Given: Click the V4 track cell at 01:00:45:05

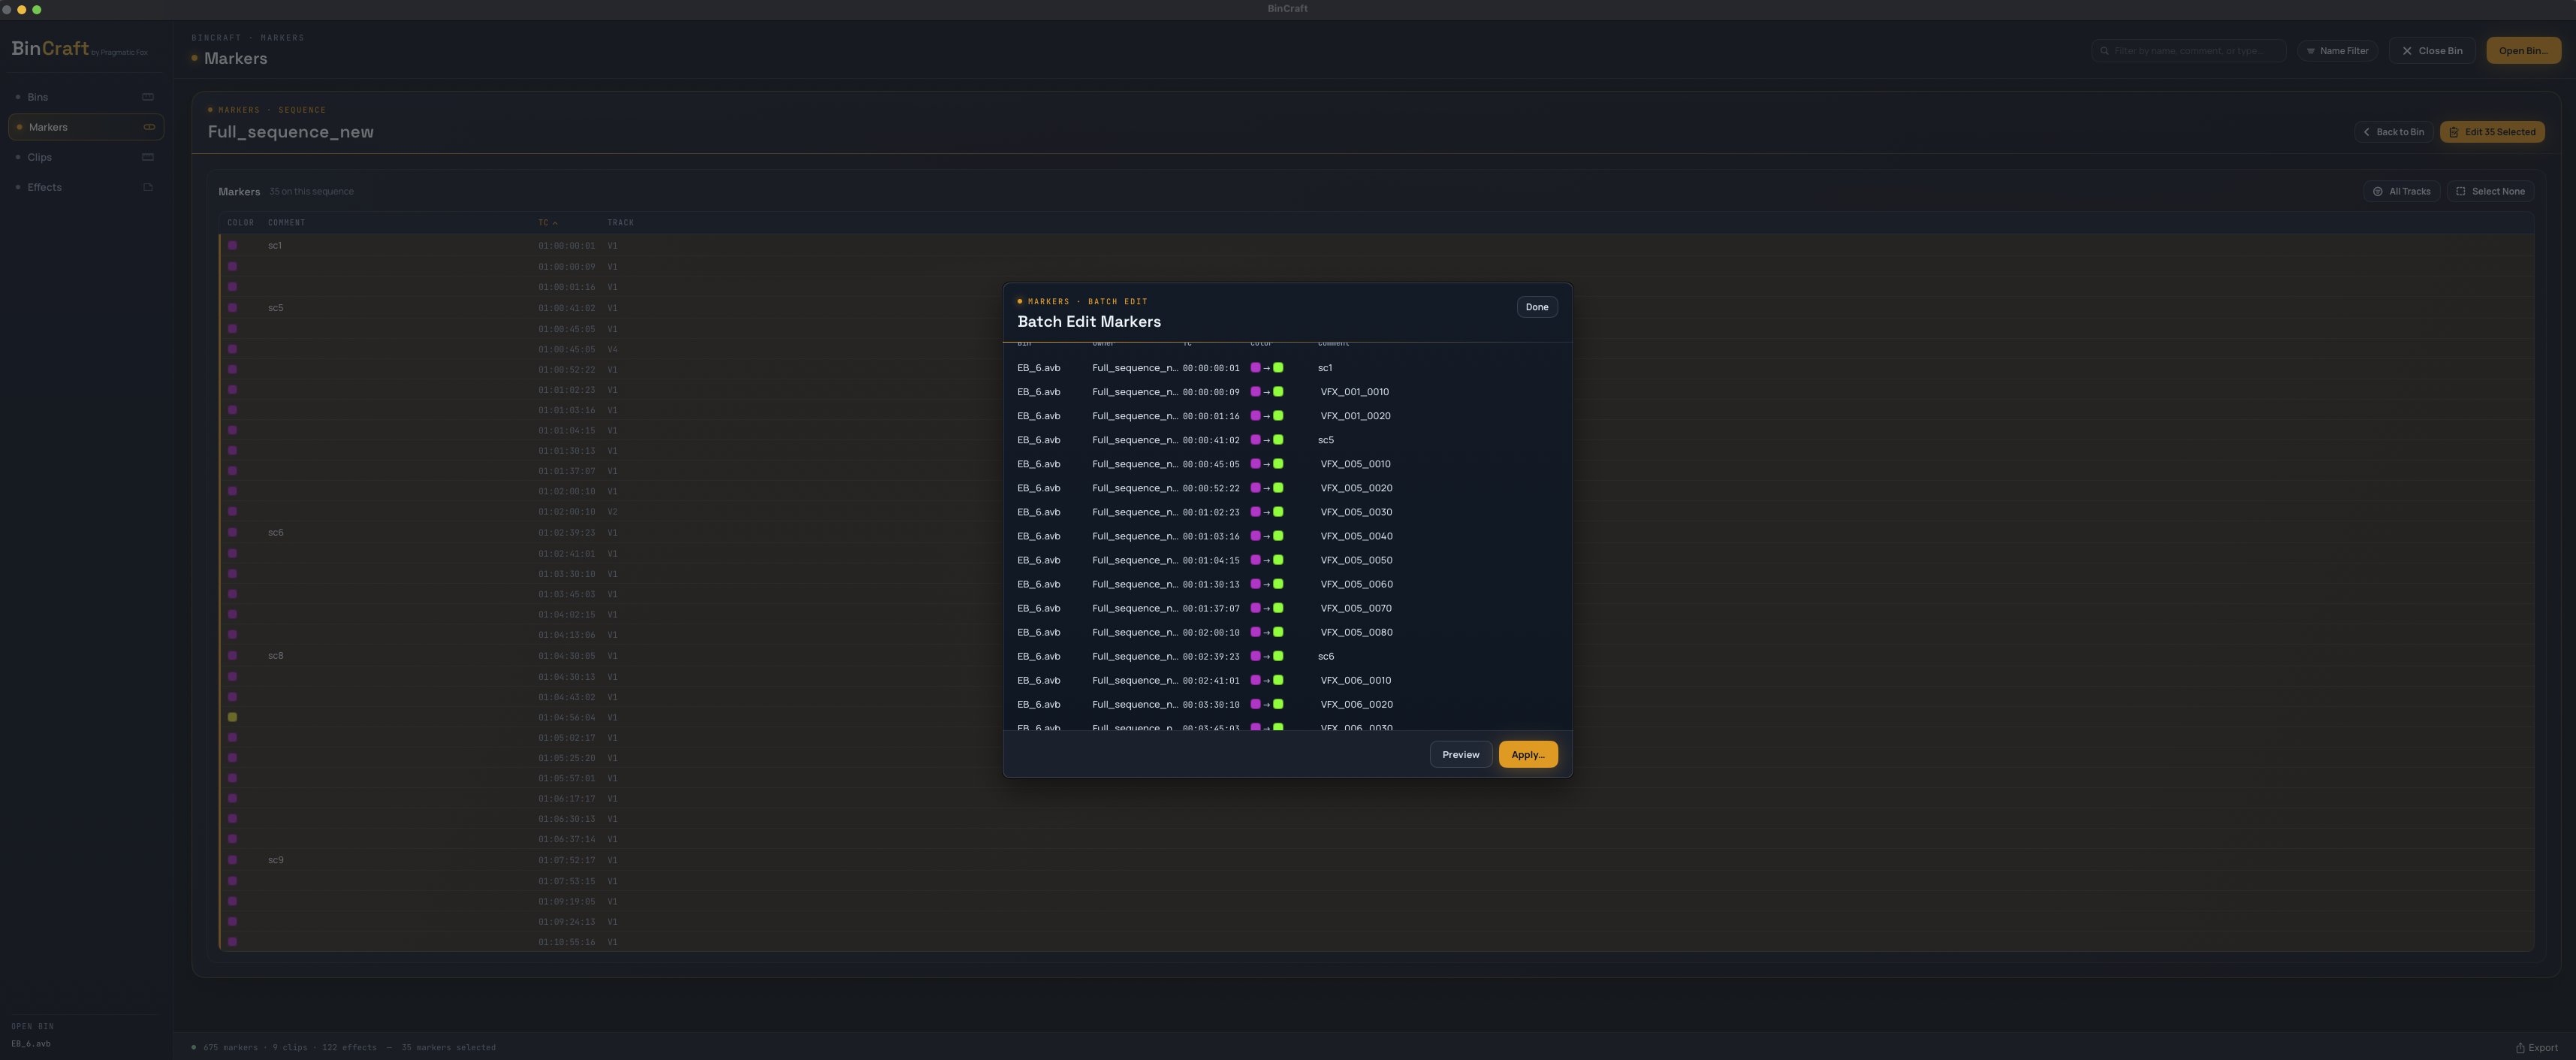Looking at the screenshot, I should coord(612,349).
